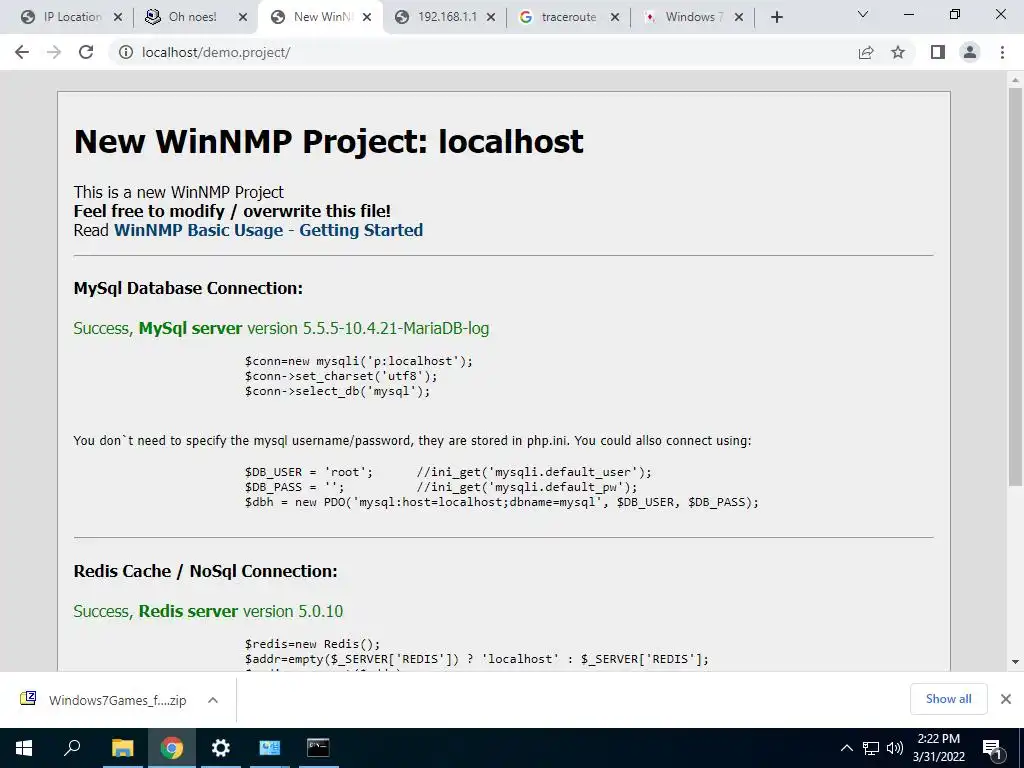Image resolution: width=1024 pixels, height=768 pixels.
Task: Expand the tab search chevron
Action: 863,14
